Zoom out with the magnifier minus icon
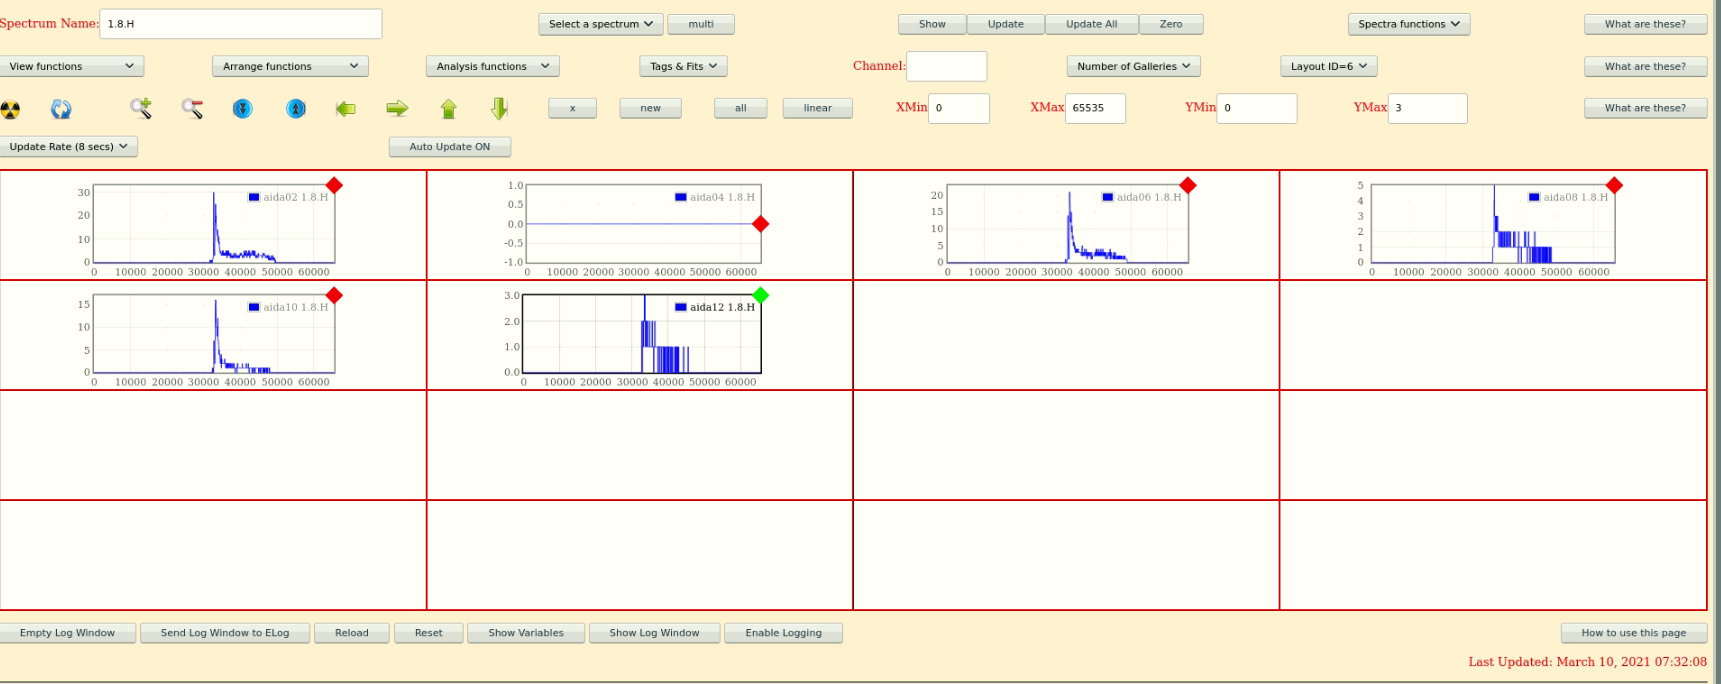 (x=192, y=108)
